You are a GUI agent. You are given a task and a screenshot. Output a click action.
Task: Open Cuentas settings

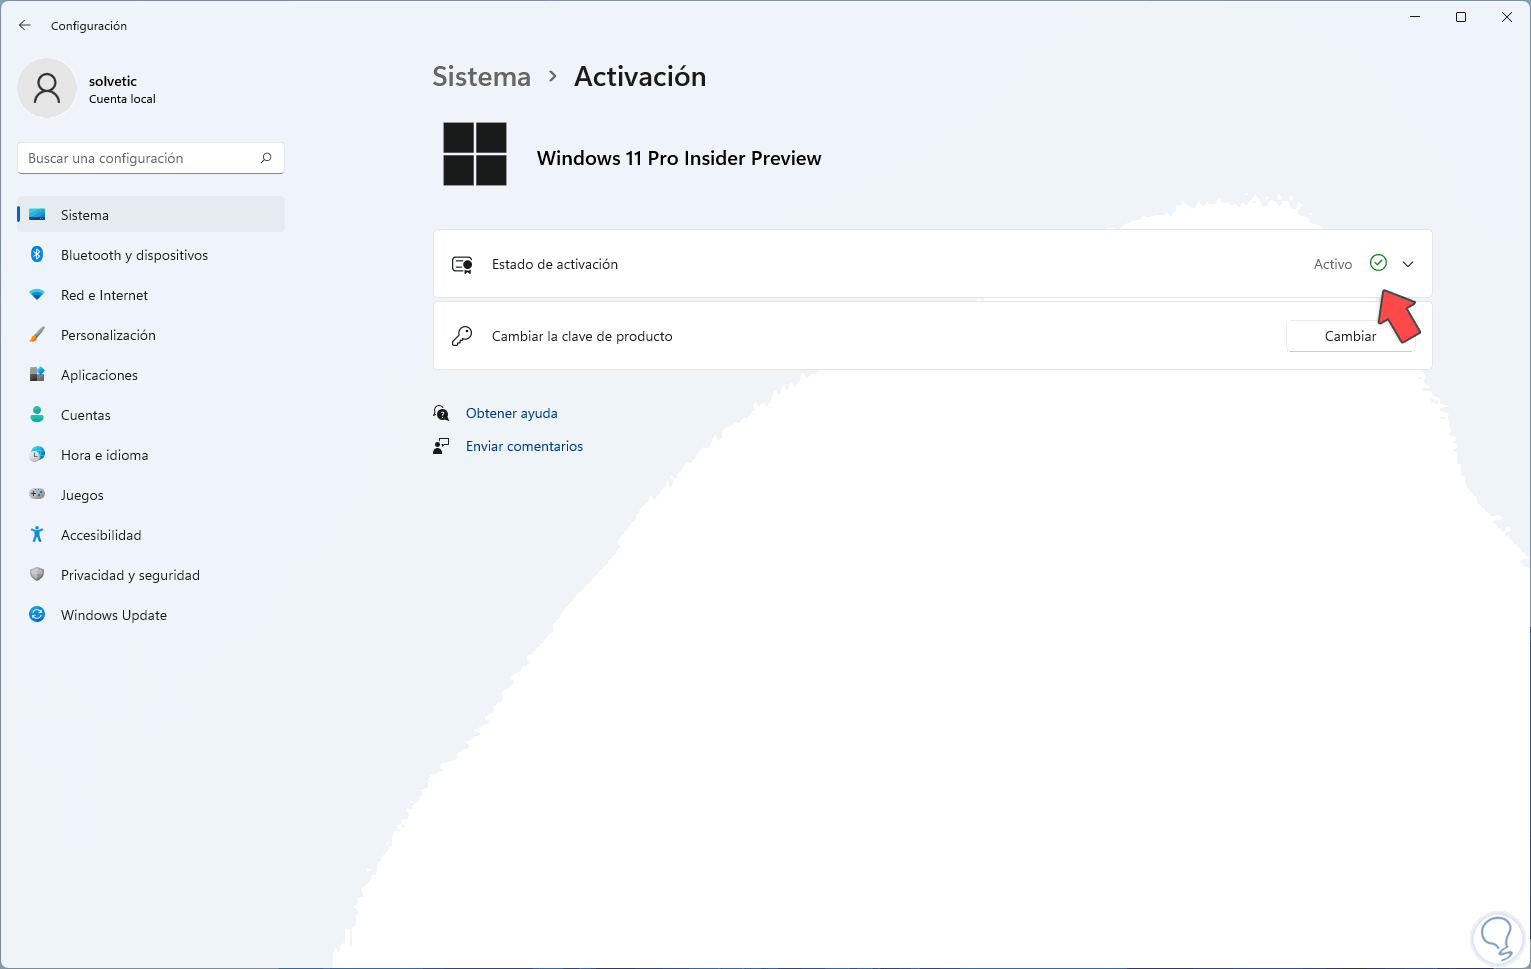151,415
